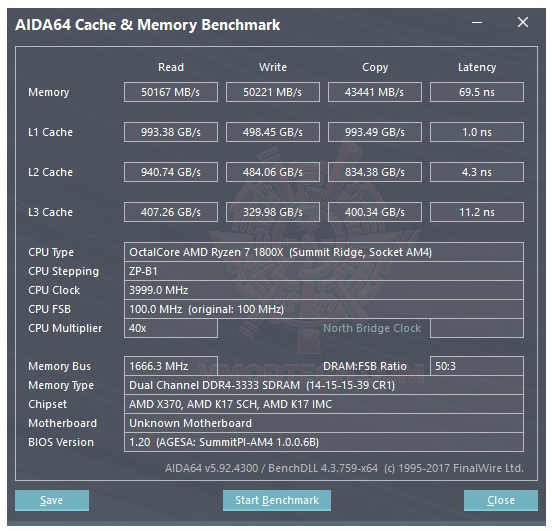Select Memory Latency value 69.5 ns
552x531 pixels.
[477, 92]
